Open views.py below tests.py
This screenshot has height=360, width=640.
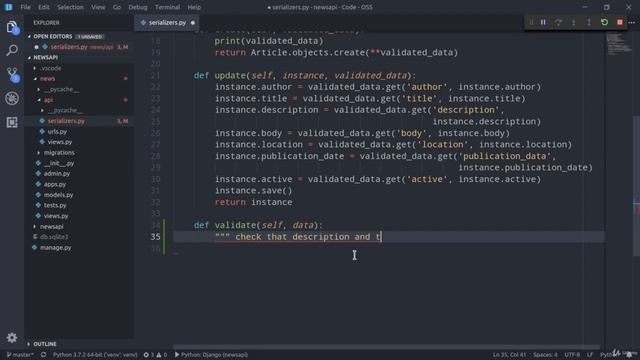(x=56, y=216)
